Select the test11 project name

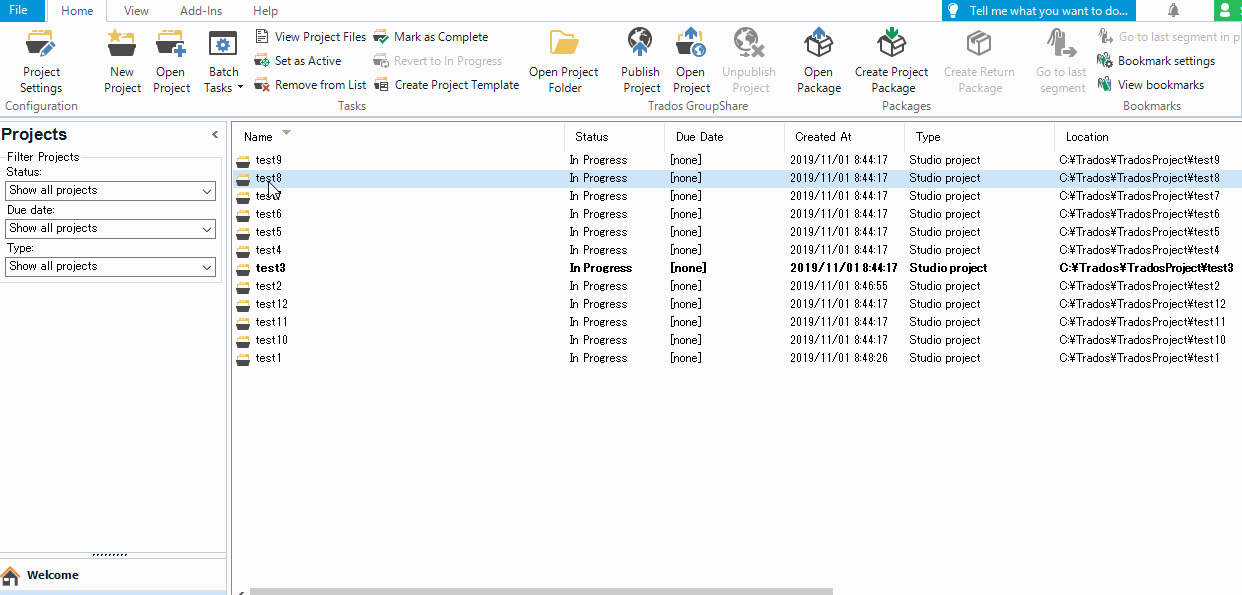271,322
